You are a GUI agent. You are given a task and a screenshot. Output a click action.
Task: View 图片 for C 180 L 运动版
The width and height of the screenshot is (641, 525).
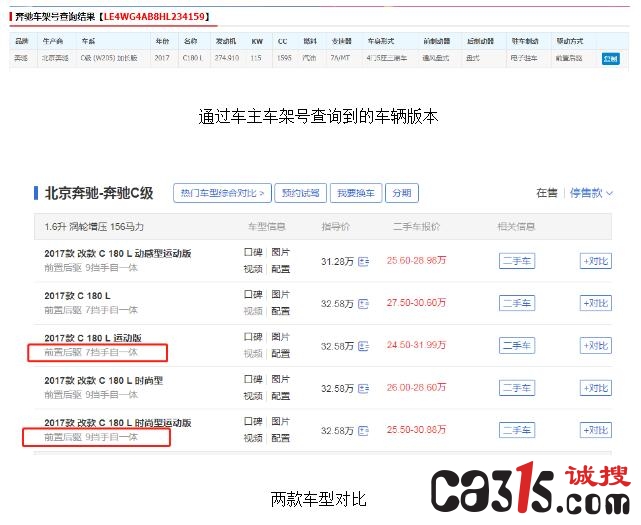tap(280, 337)
